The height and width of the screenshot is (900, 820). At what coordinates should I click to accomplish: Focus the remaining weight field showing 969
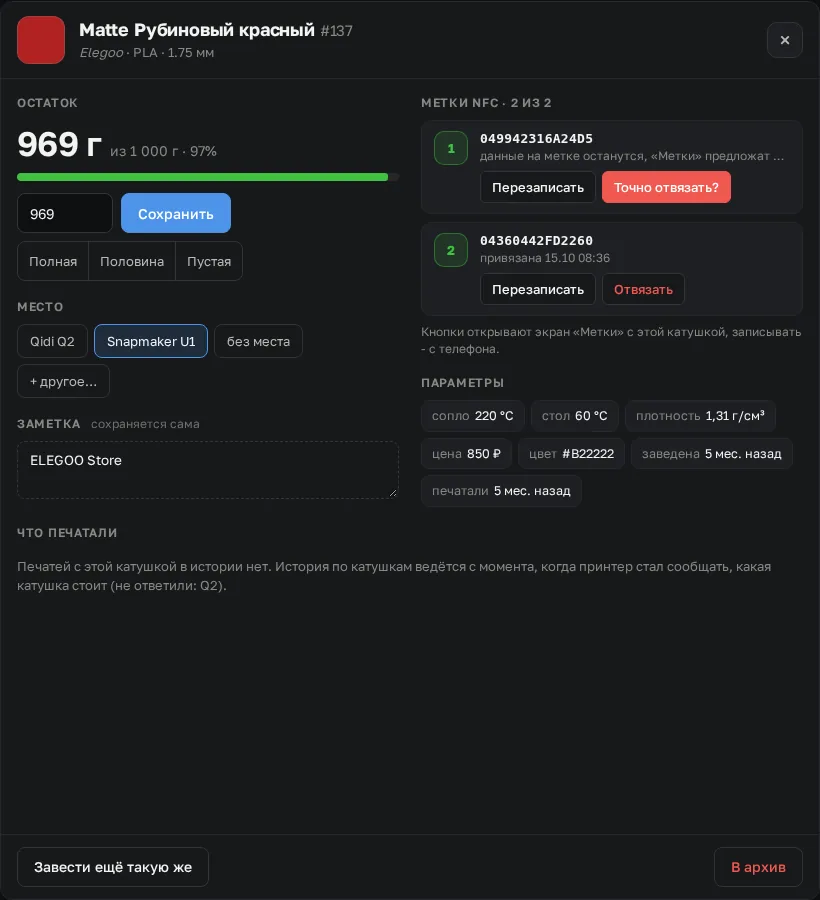tap(65, 214)
